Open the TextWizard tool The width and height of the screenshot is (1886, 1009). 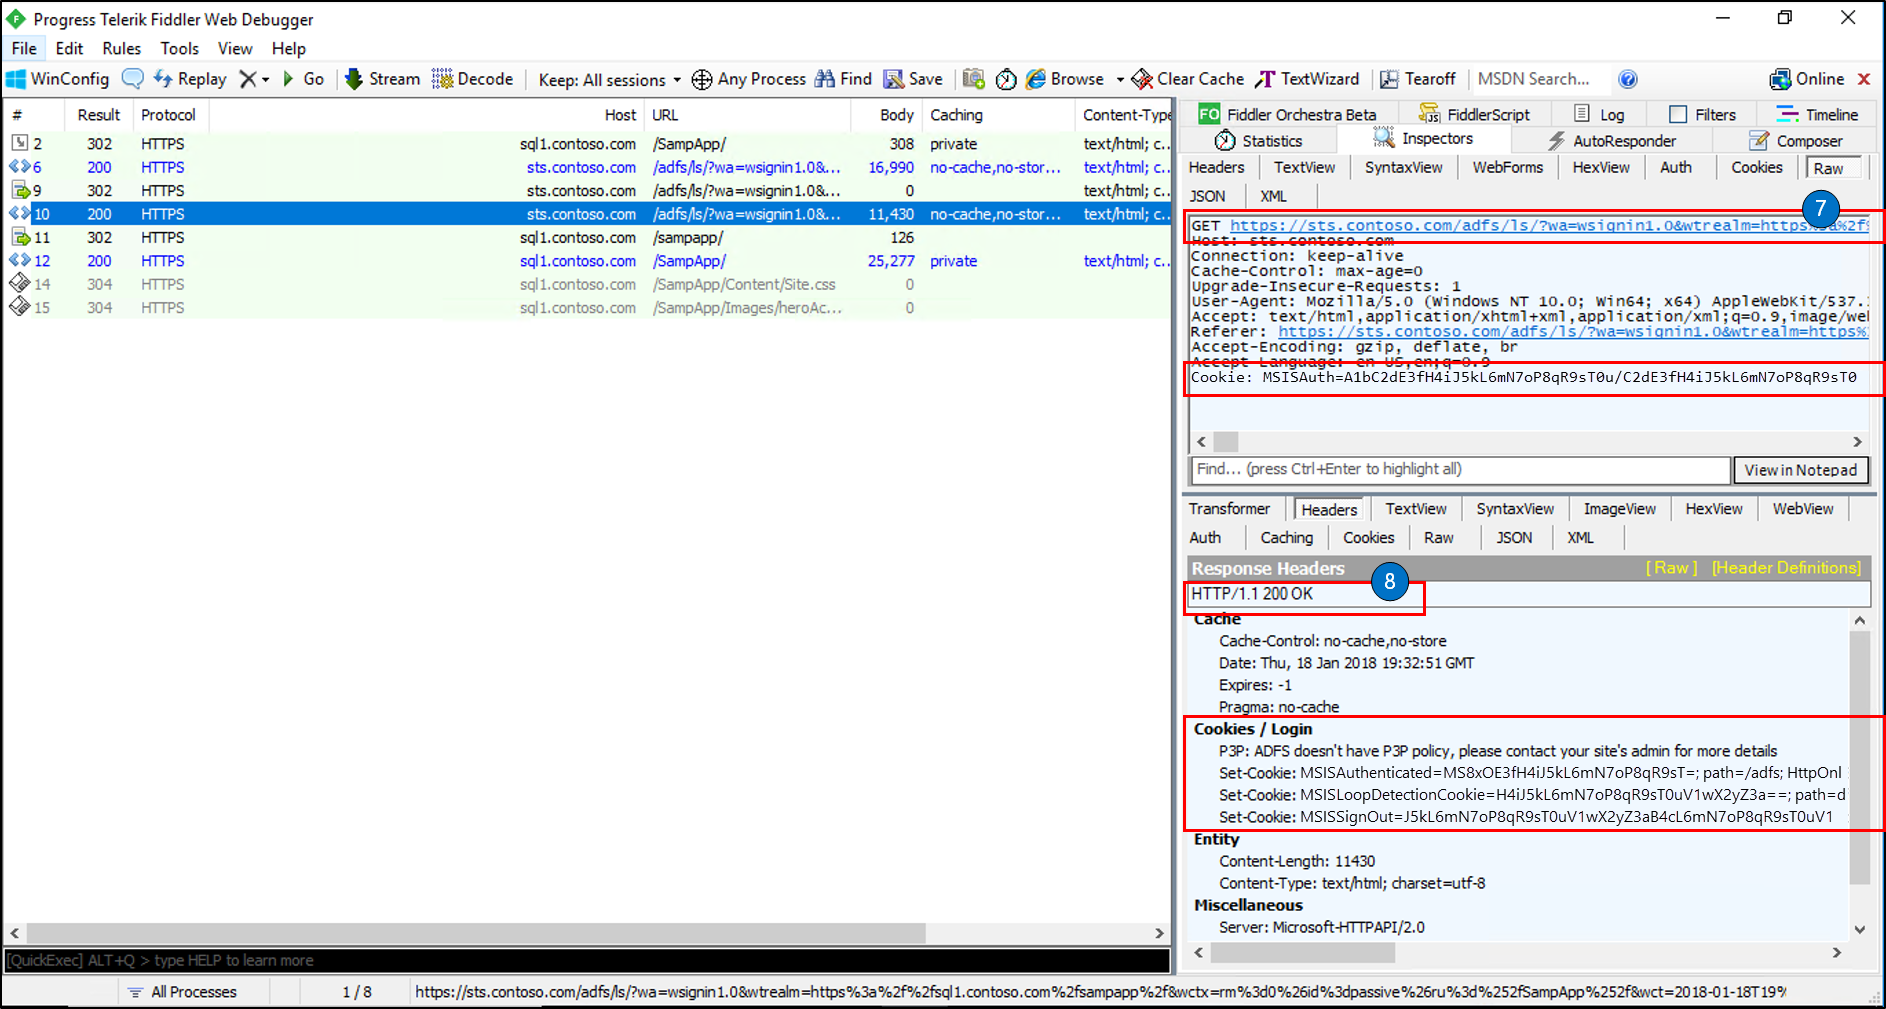[1307, 79]
